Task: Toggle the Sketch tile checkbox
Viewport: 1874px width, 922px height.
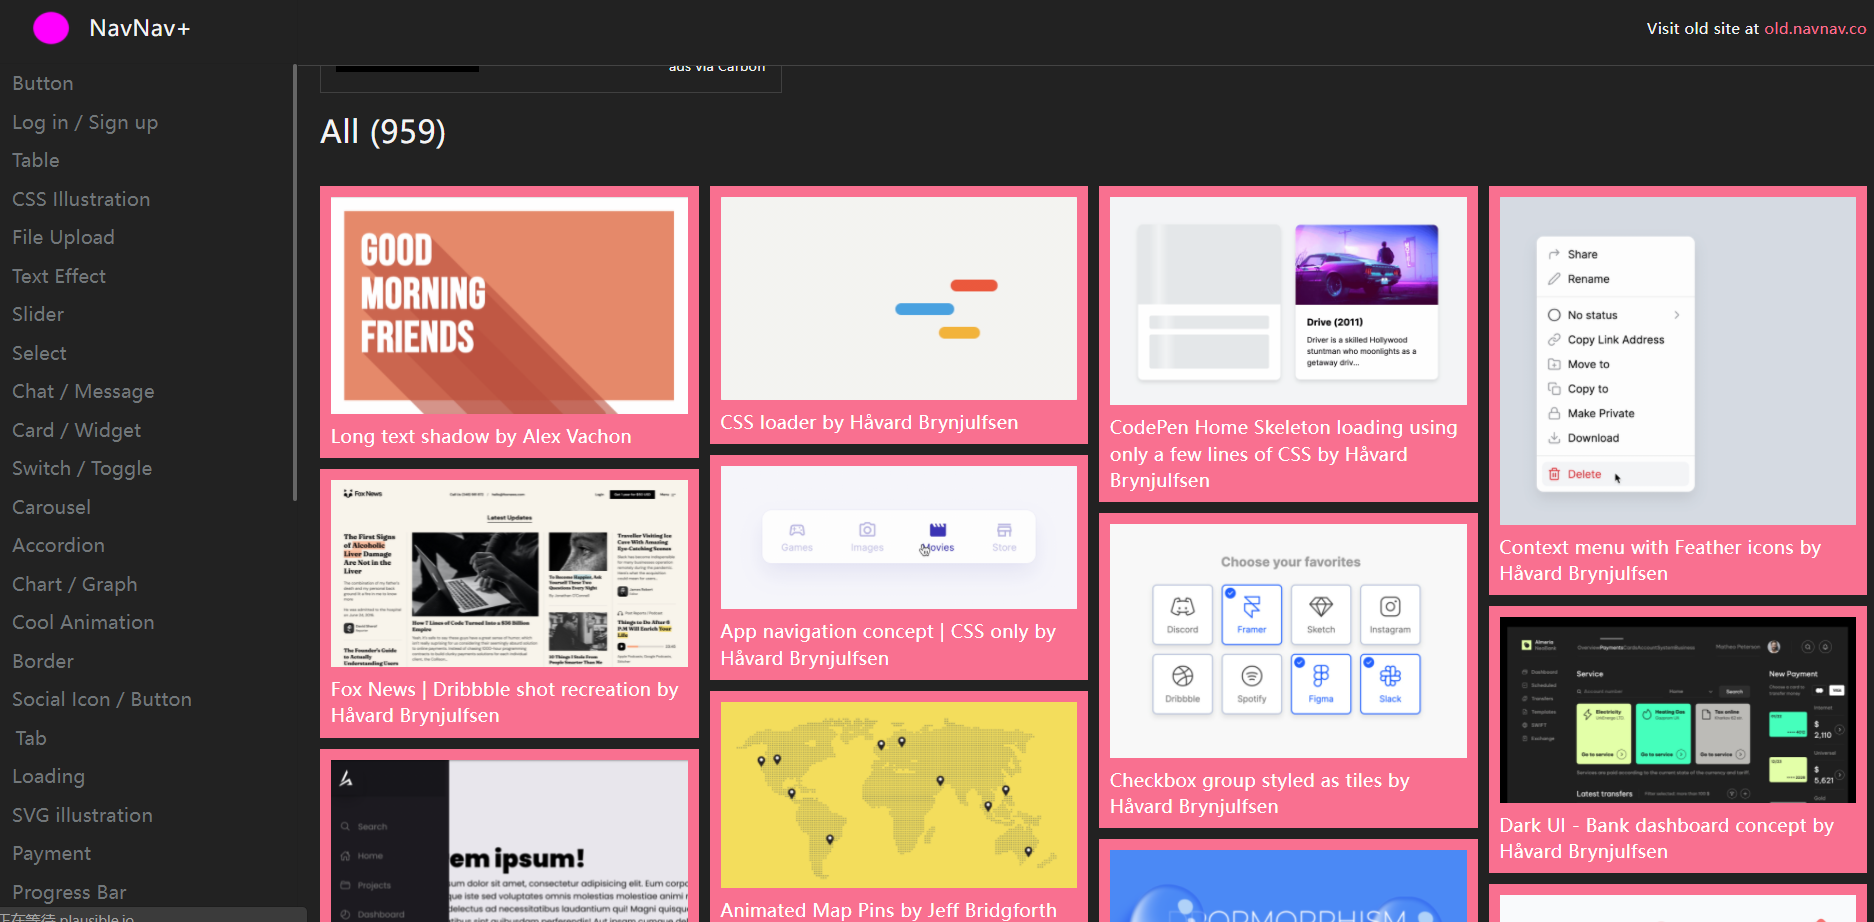Action: coord(1321,614)
